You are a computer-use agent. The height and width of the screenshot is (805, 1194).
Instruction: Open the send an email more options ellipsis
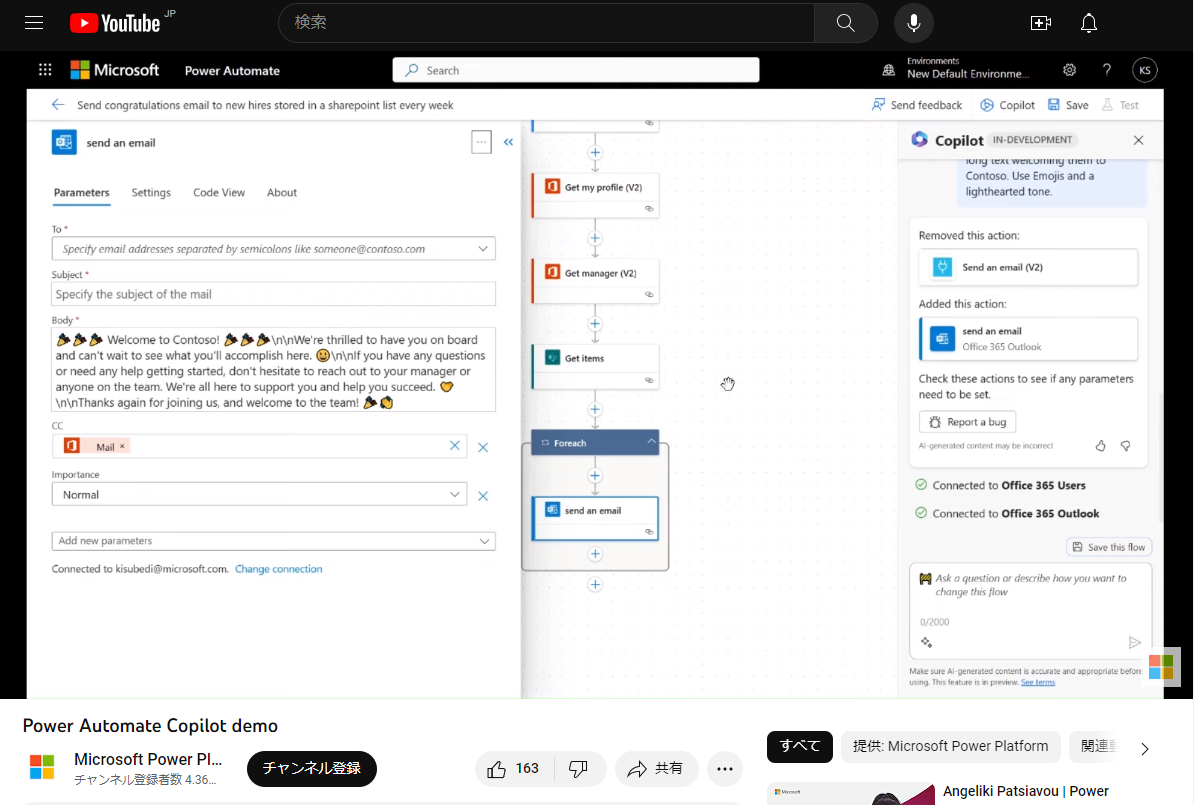[481, 142]
